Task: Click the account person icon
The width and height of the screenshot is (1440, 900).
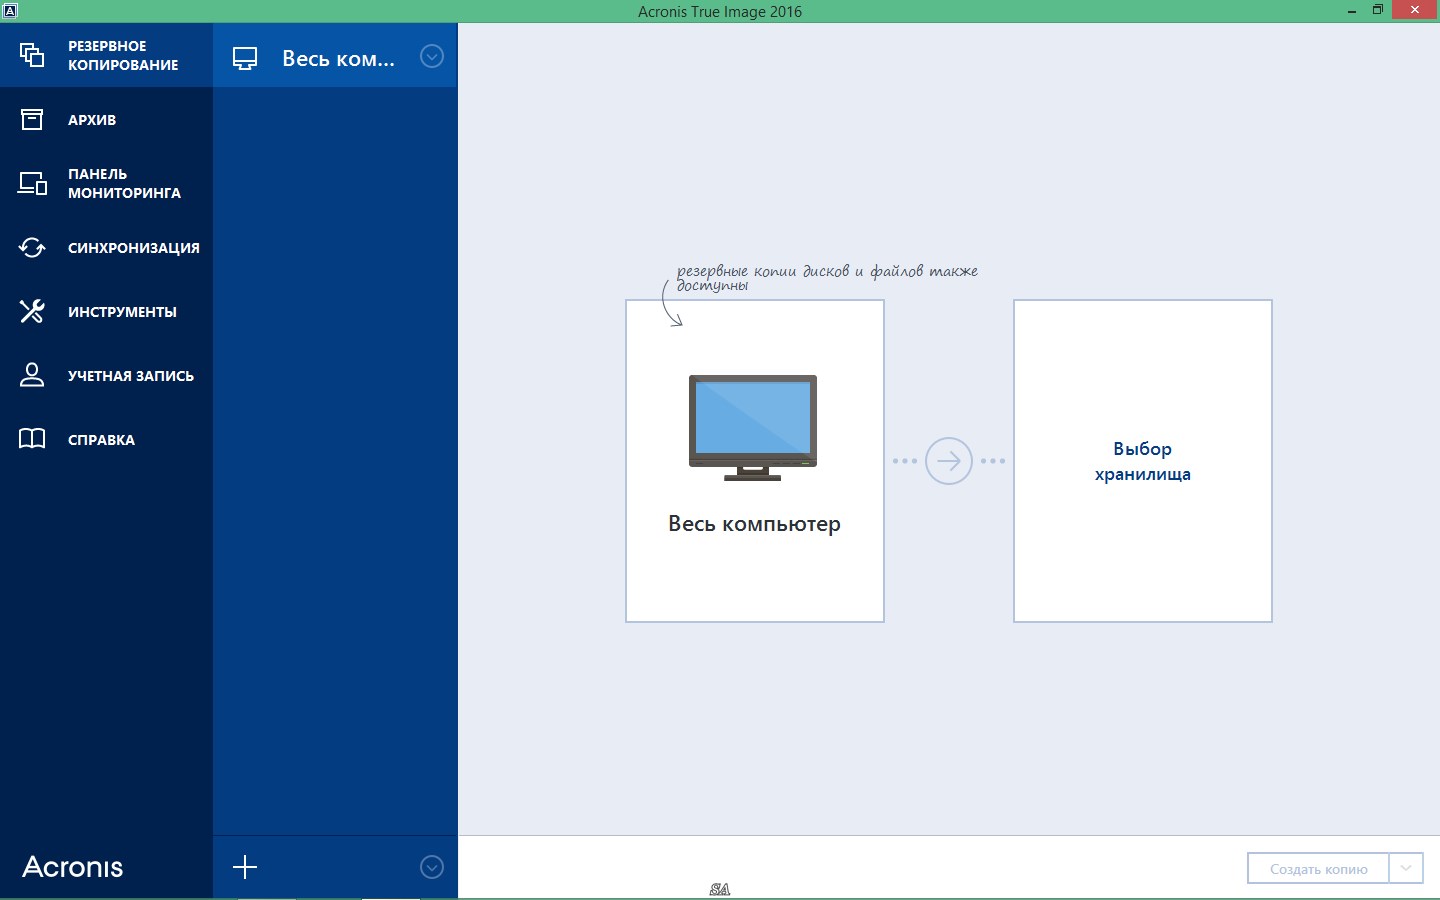Action: coord(32,375)
